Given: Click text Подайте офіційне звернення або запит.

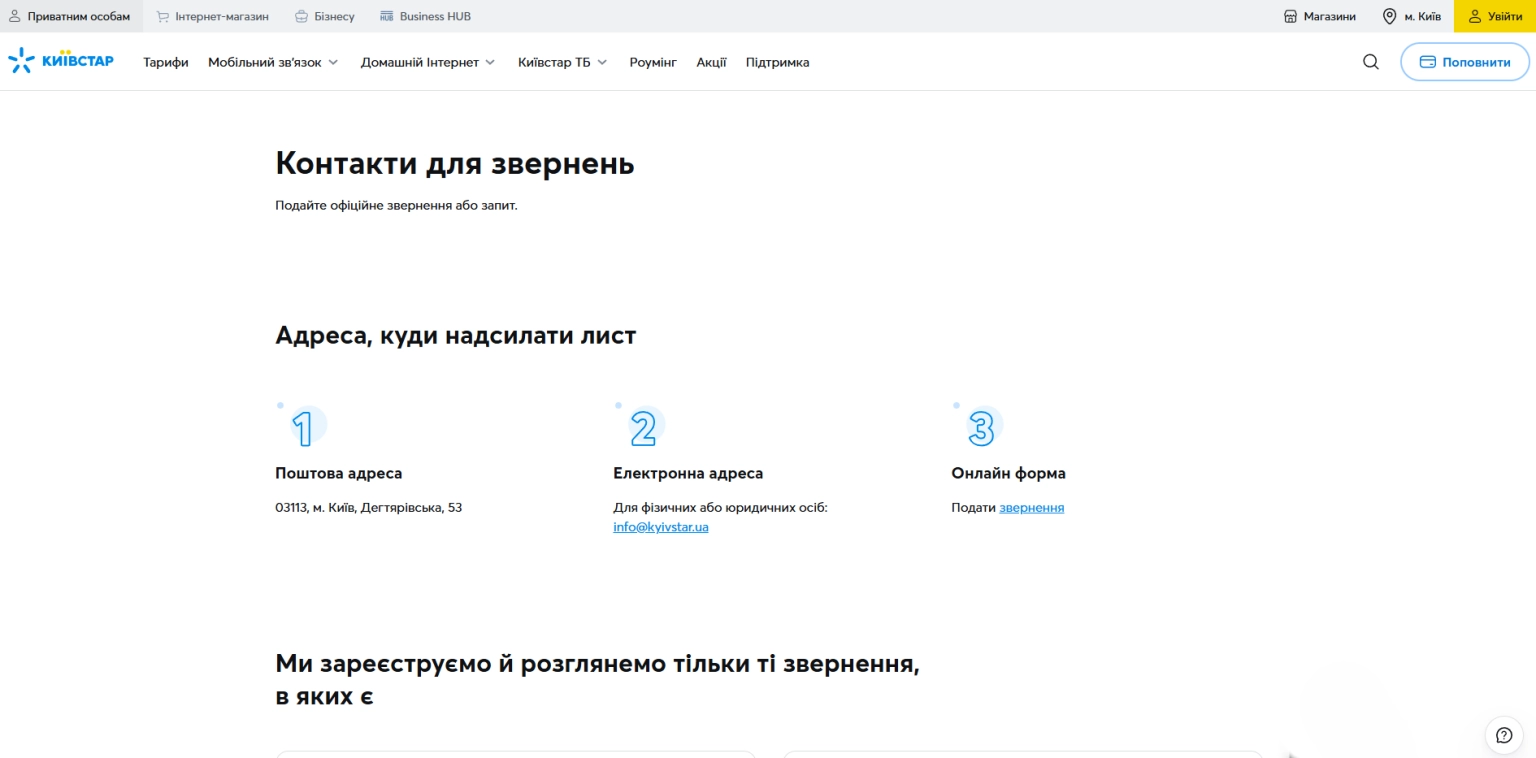Looking at the screenshot, I should pos(396,205).
